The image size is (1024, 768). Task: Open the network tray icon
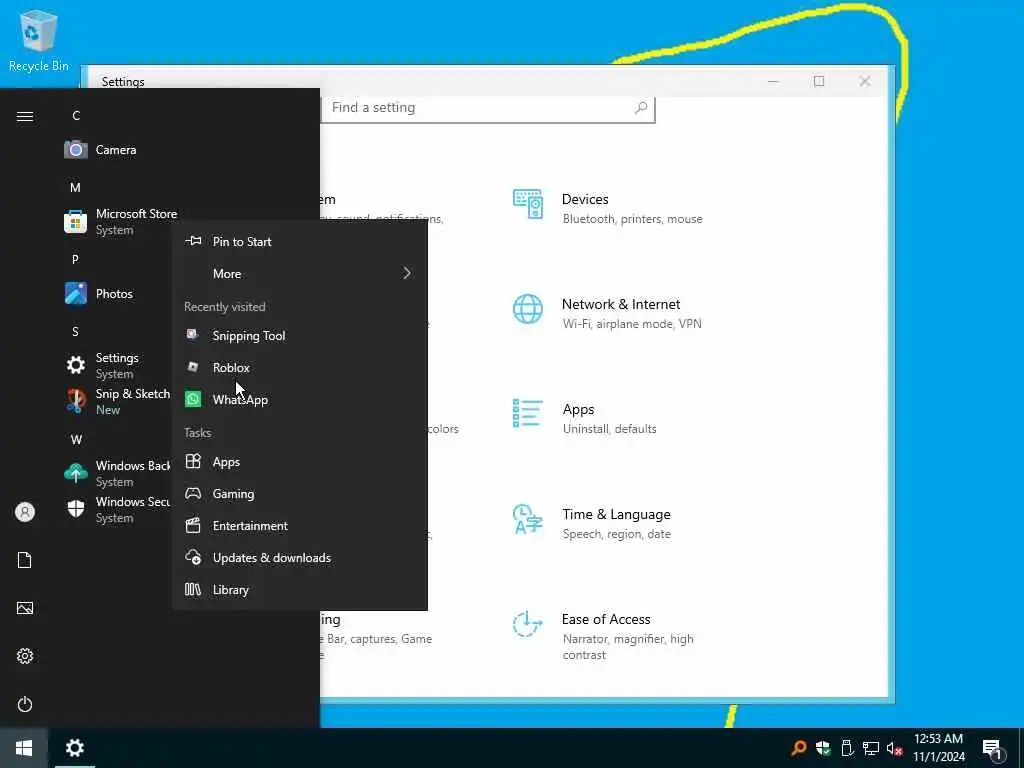(871, 748)
